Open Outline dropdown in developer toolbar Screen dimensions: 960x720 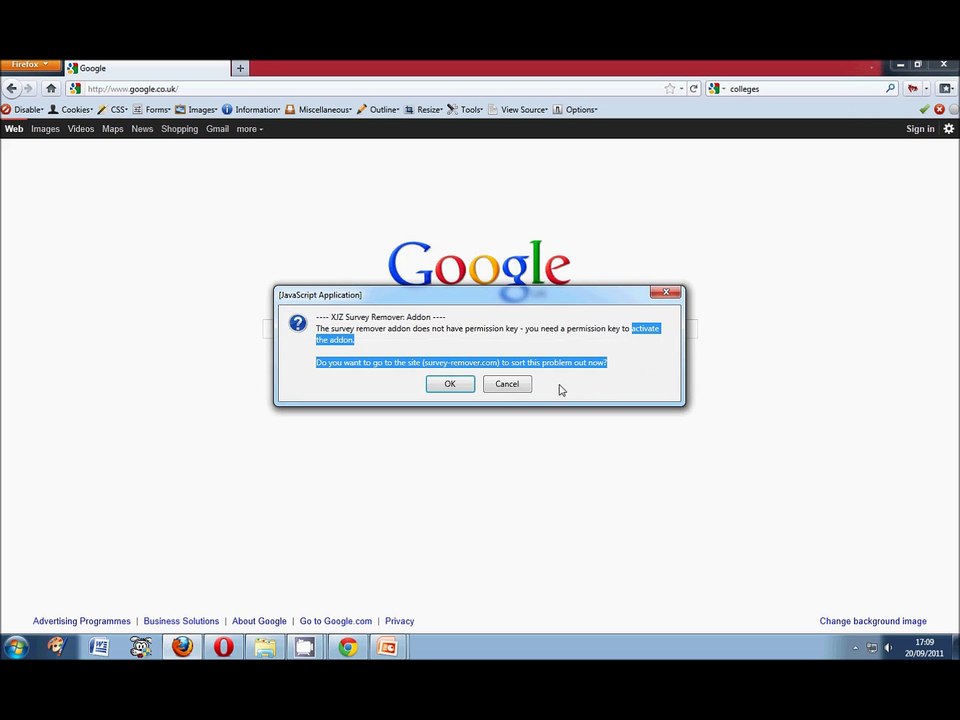point(378,110)
